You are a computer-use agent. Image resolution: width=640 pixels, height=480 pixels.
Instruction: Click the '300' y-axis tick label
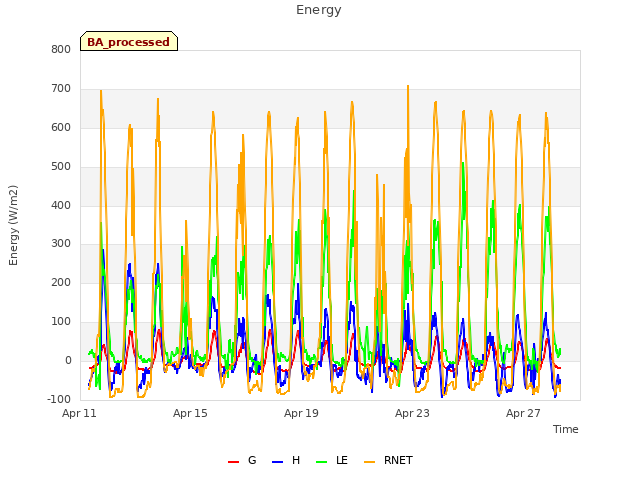[61, 244]
